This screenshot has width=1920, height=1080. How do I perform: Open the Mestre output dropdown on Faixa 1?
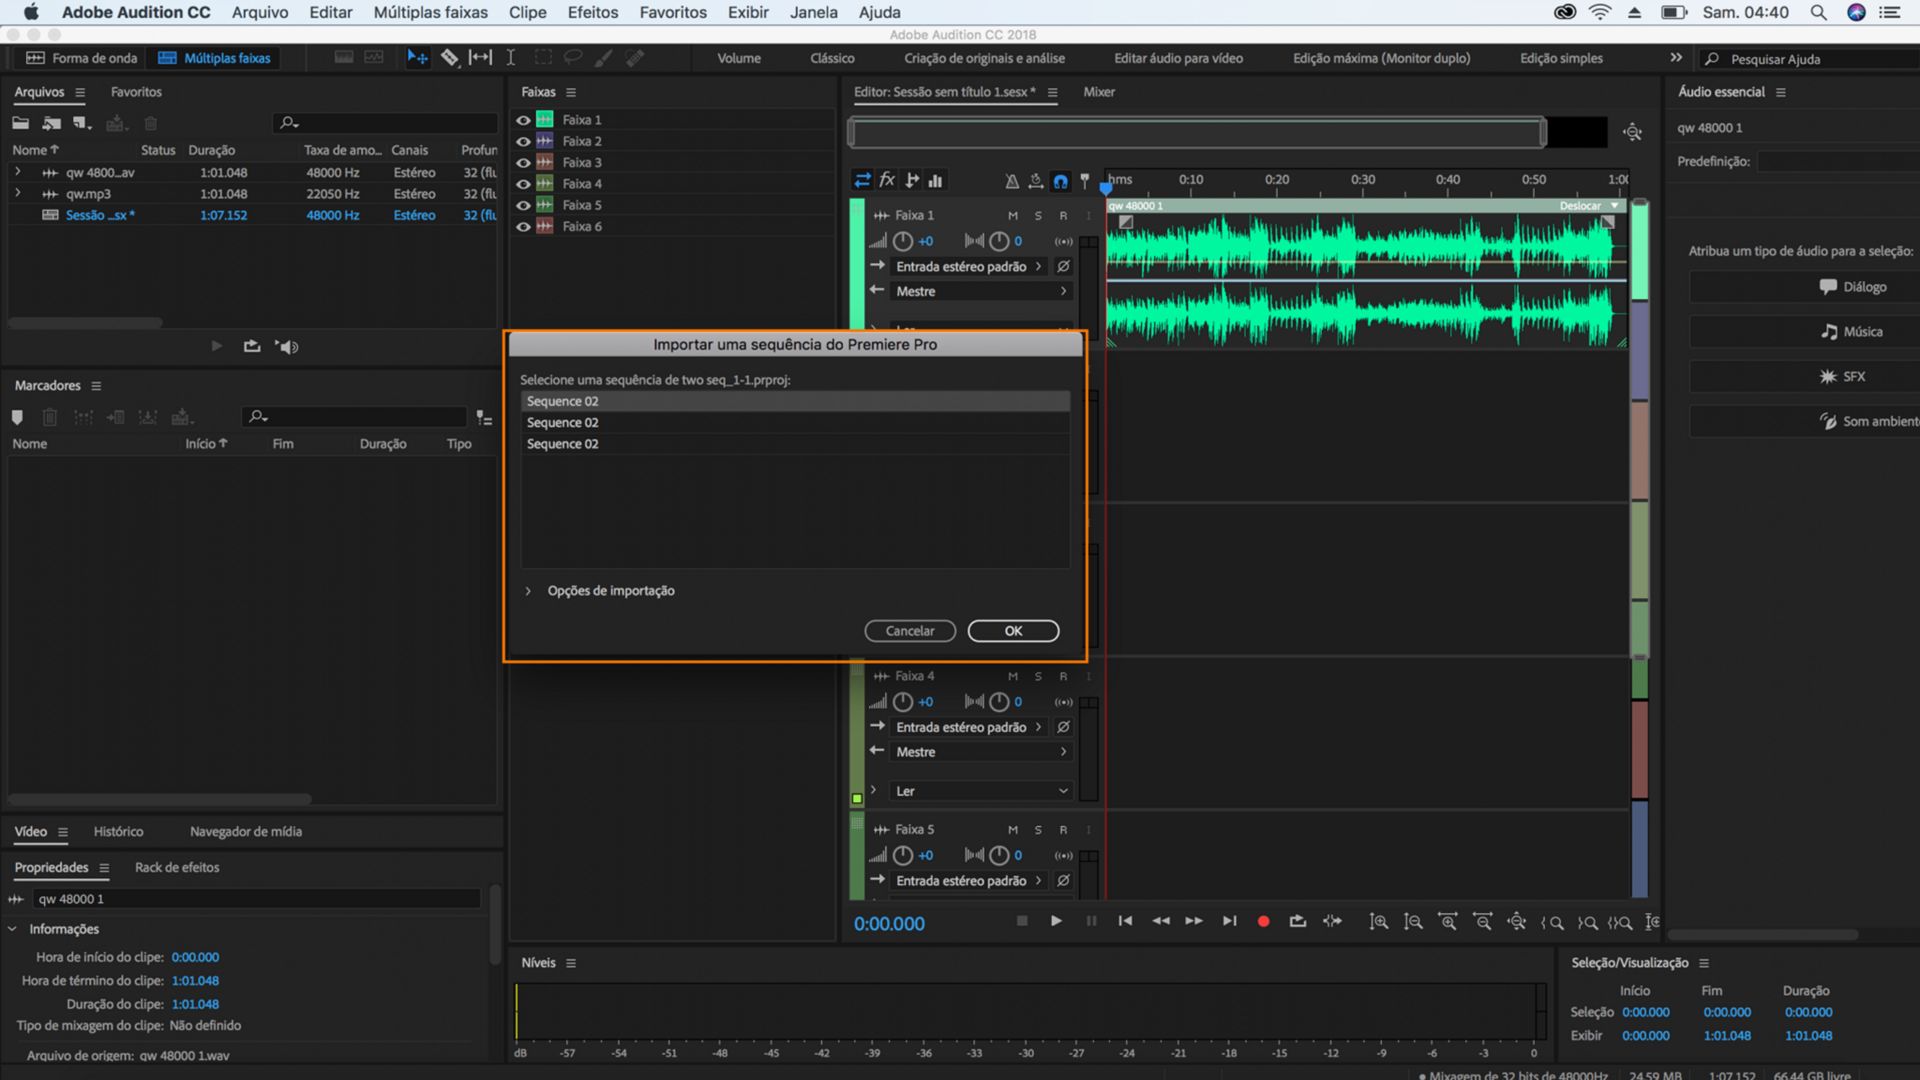(1063, 291)
